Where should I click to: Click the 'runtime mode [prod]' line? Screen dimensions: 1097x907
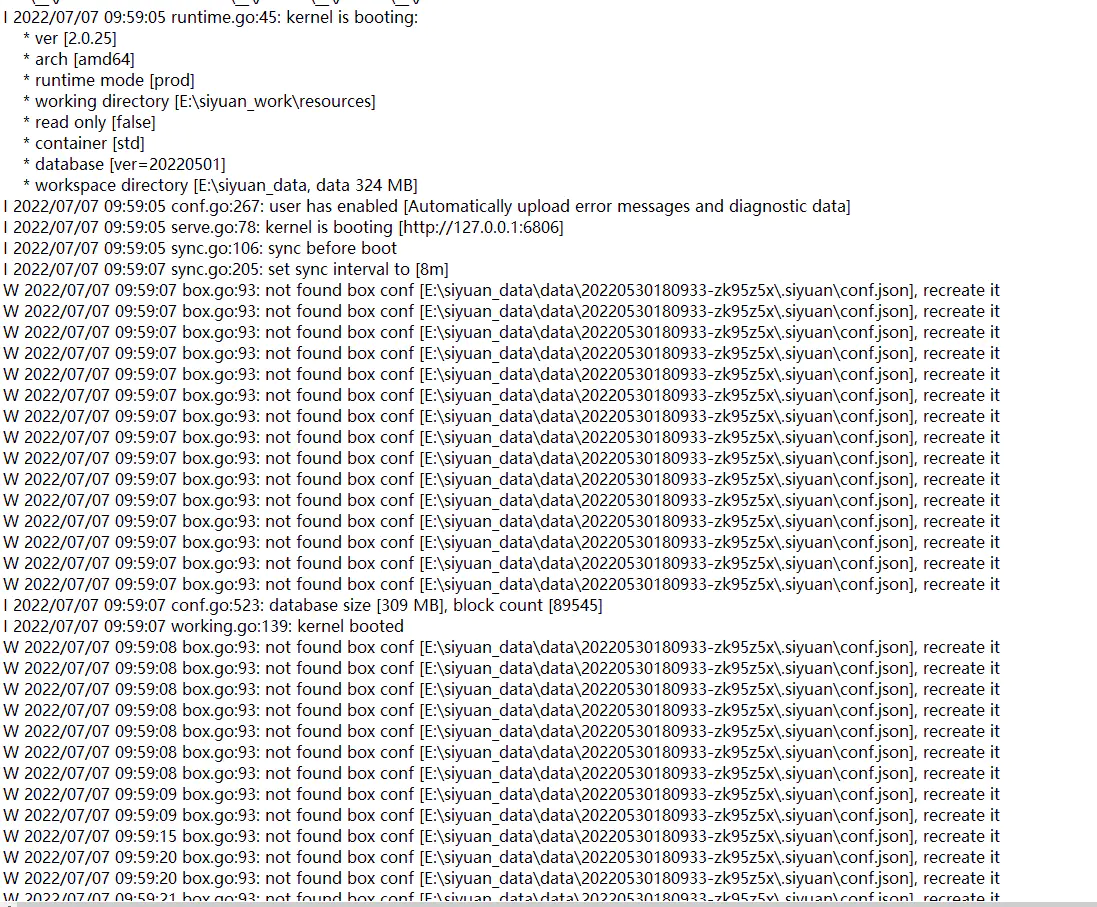109,80
